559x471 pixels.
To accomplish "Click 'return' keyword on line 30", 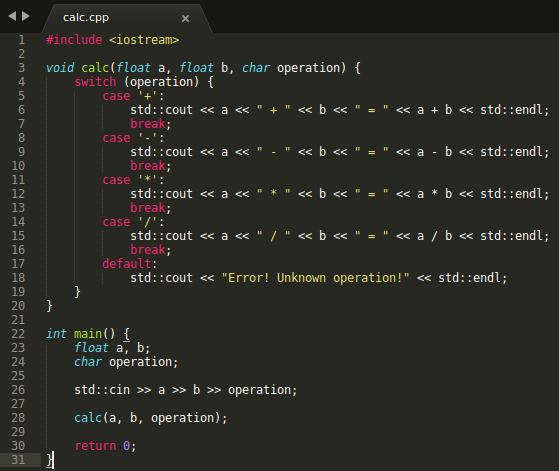I will click(95, 446).
